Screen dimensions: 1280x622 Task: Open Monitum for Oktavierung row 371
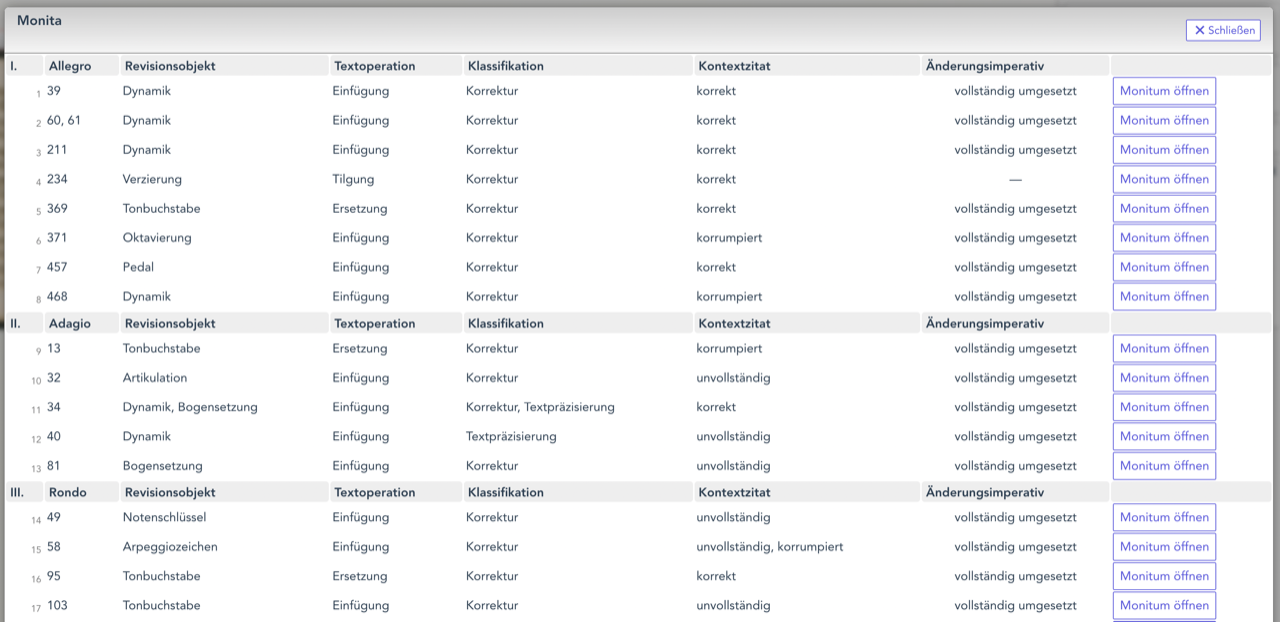point(1164,238)
